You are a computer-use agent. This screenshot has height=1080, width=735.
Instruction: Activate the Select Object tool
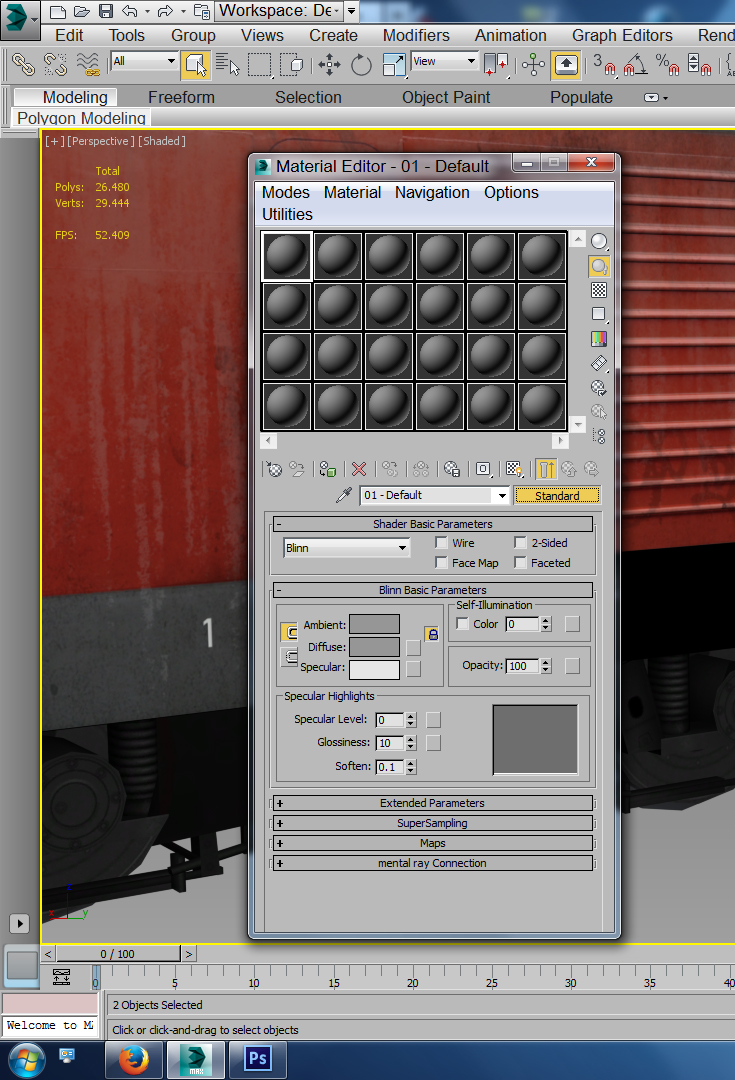pos(196,65)
